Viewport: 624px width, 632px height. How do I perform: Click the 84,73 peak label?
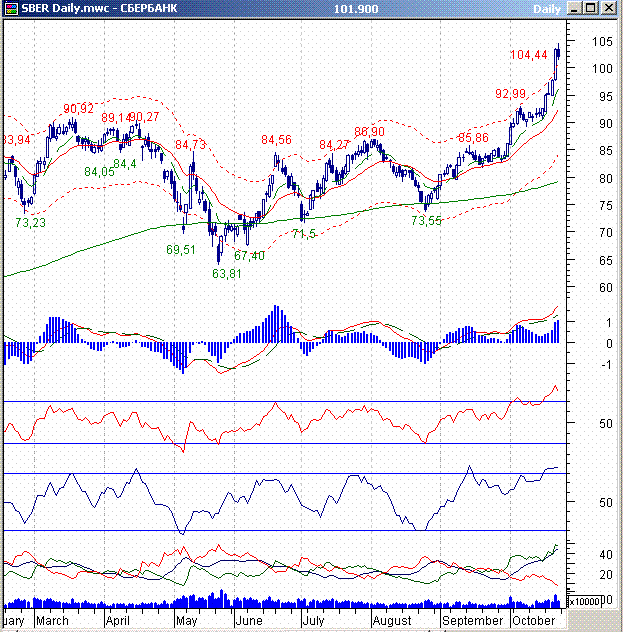tap(190, 144)
